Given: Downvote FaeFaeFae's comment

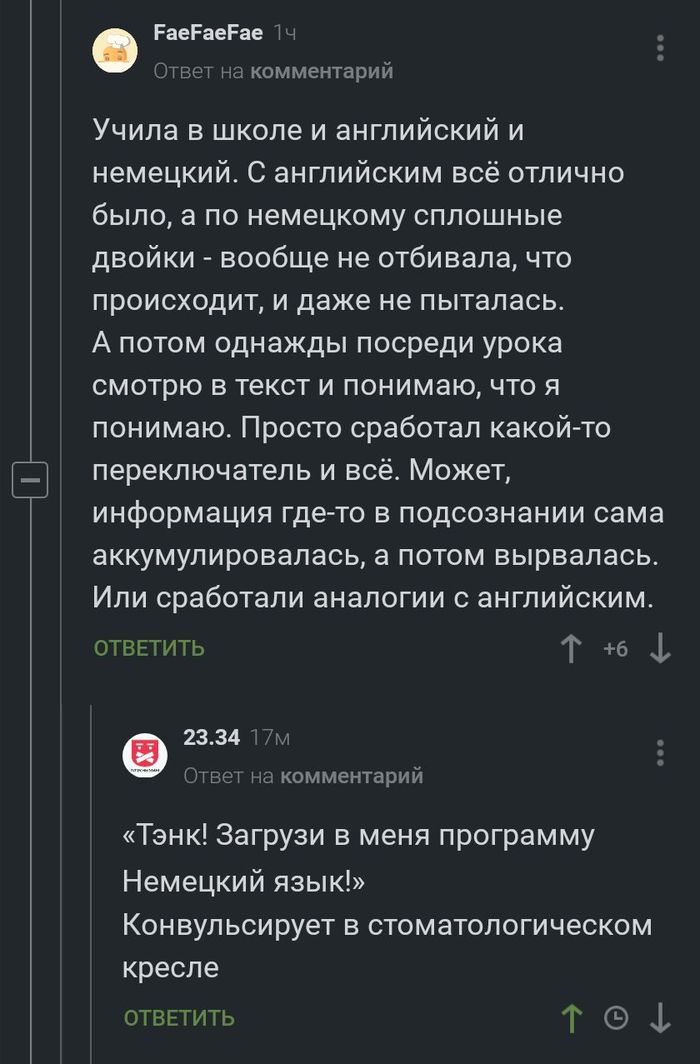Looking at the screenshot, I should pos(660,649).
